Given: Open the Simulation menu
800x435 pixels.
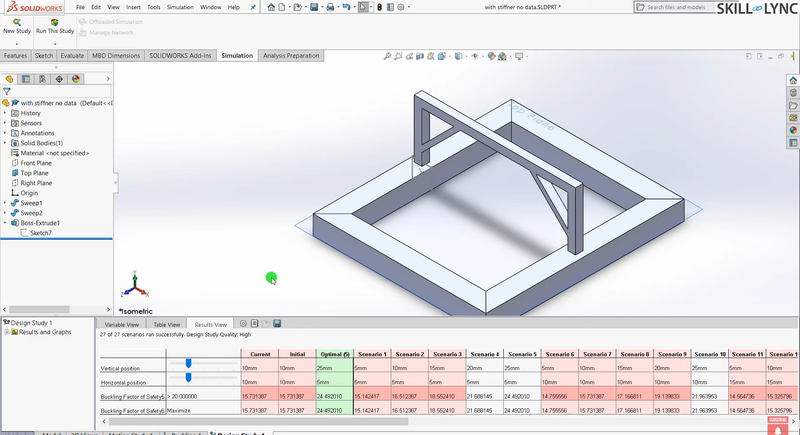Looking at the screenshot, I should click(x=180, y=7).
